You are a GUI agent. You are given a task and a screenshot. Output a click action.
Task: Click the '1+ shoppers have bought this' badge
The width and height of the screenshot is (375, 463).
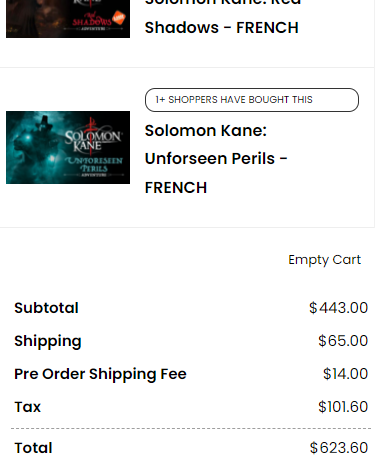pos(252,100)
